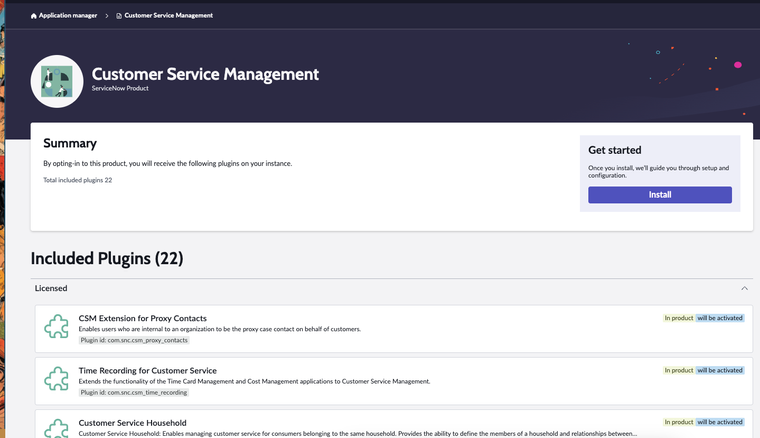Open Customer Service Household plugin title
Screen dimensions: 760x438
pyautogui.click(x=132, y=423)
